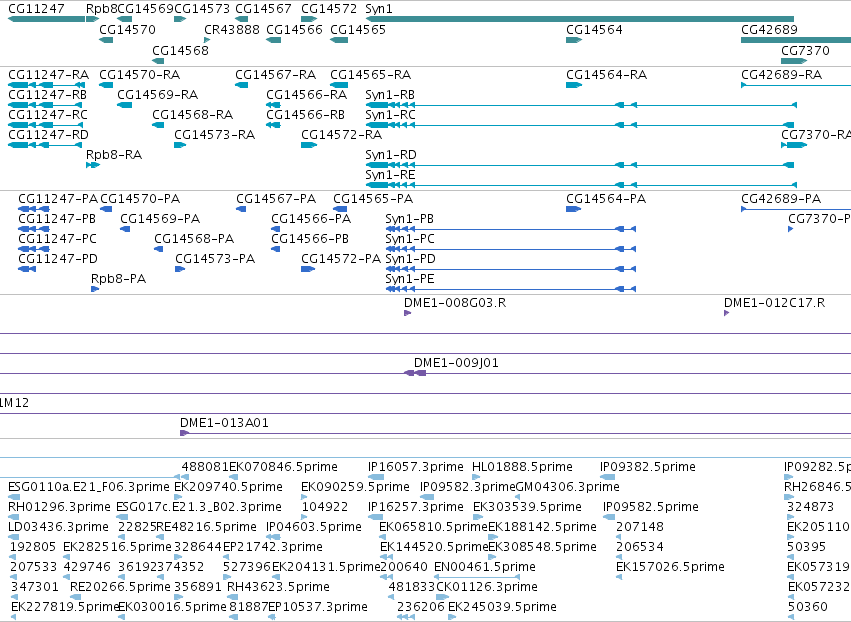Open the CG14567-PA protein label

[x=276, y=199]
